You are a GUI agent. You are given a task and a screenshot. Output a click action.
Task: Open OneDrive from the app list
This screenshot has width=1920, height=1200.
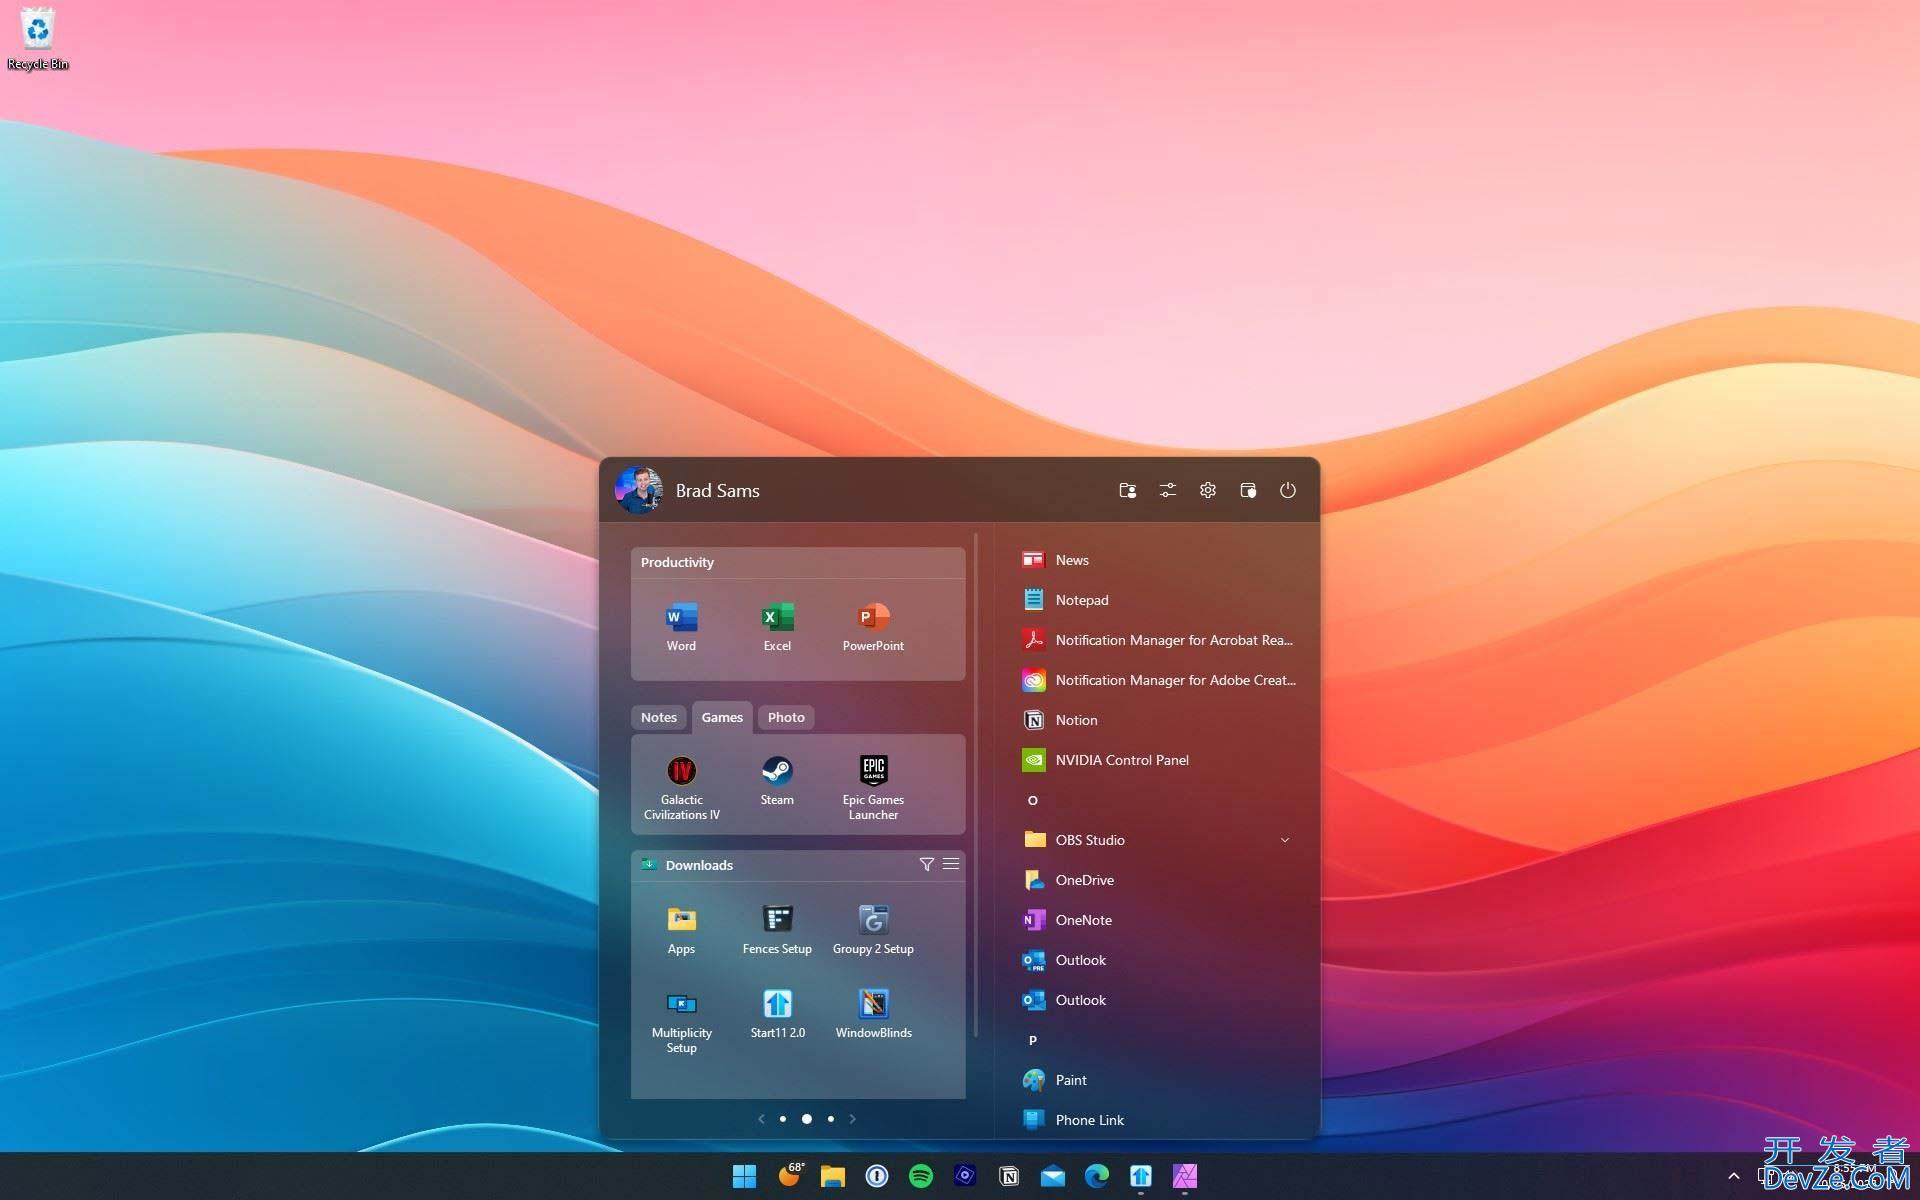pyautogui.click(x=1157, y=880)
